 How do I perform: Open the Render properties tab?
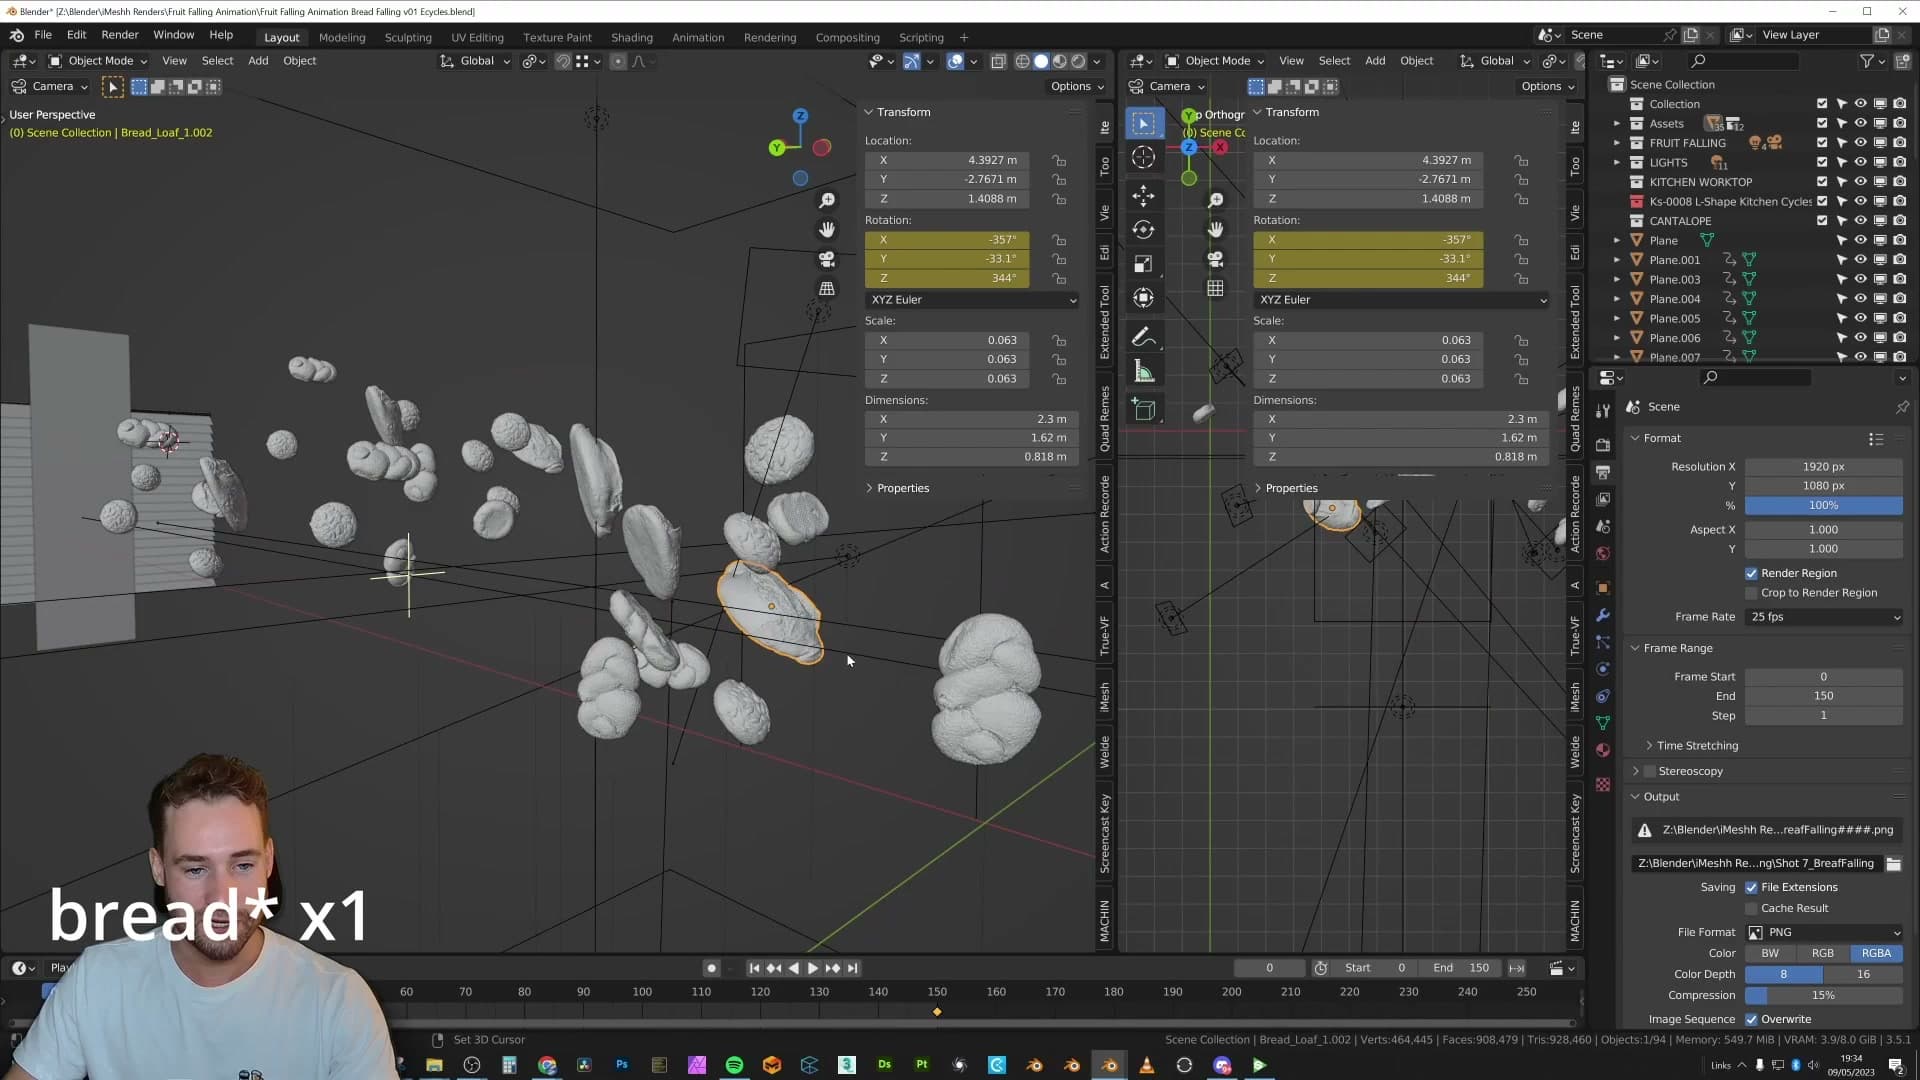1603,444
